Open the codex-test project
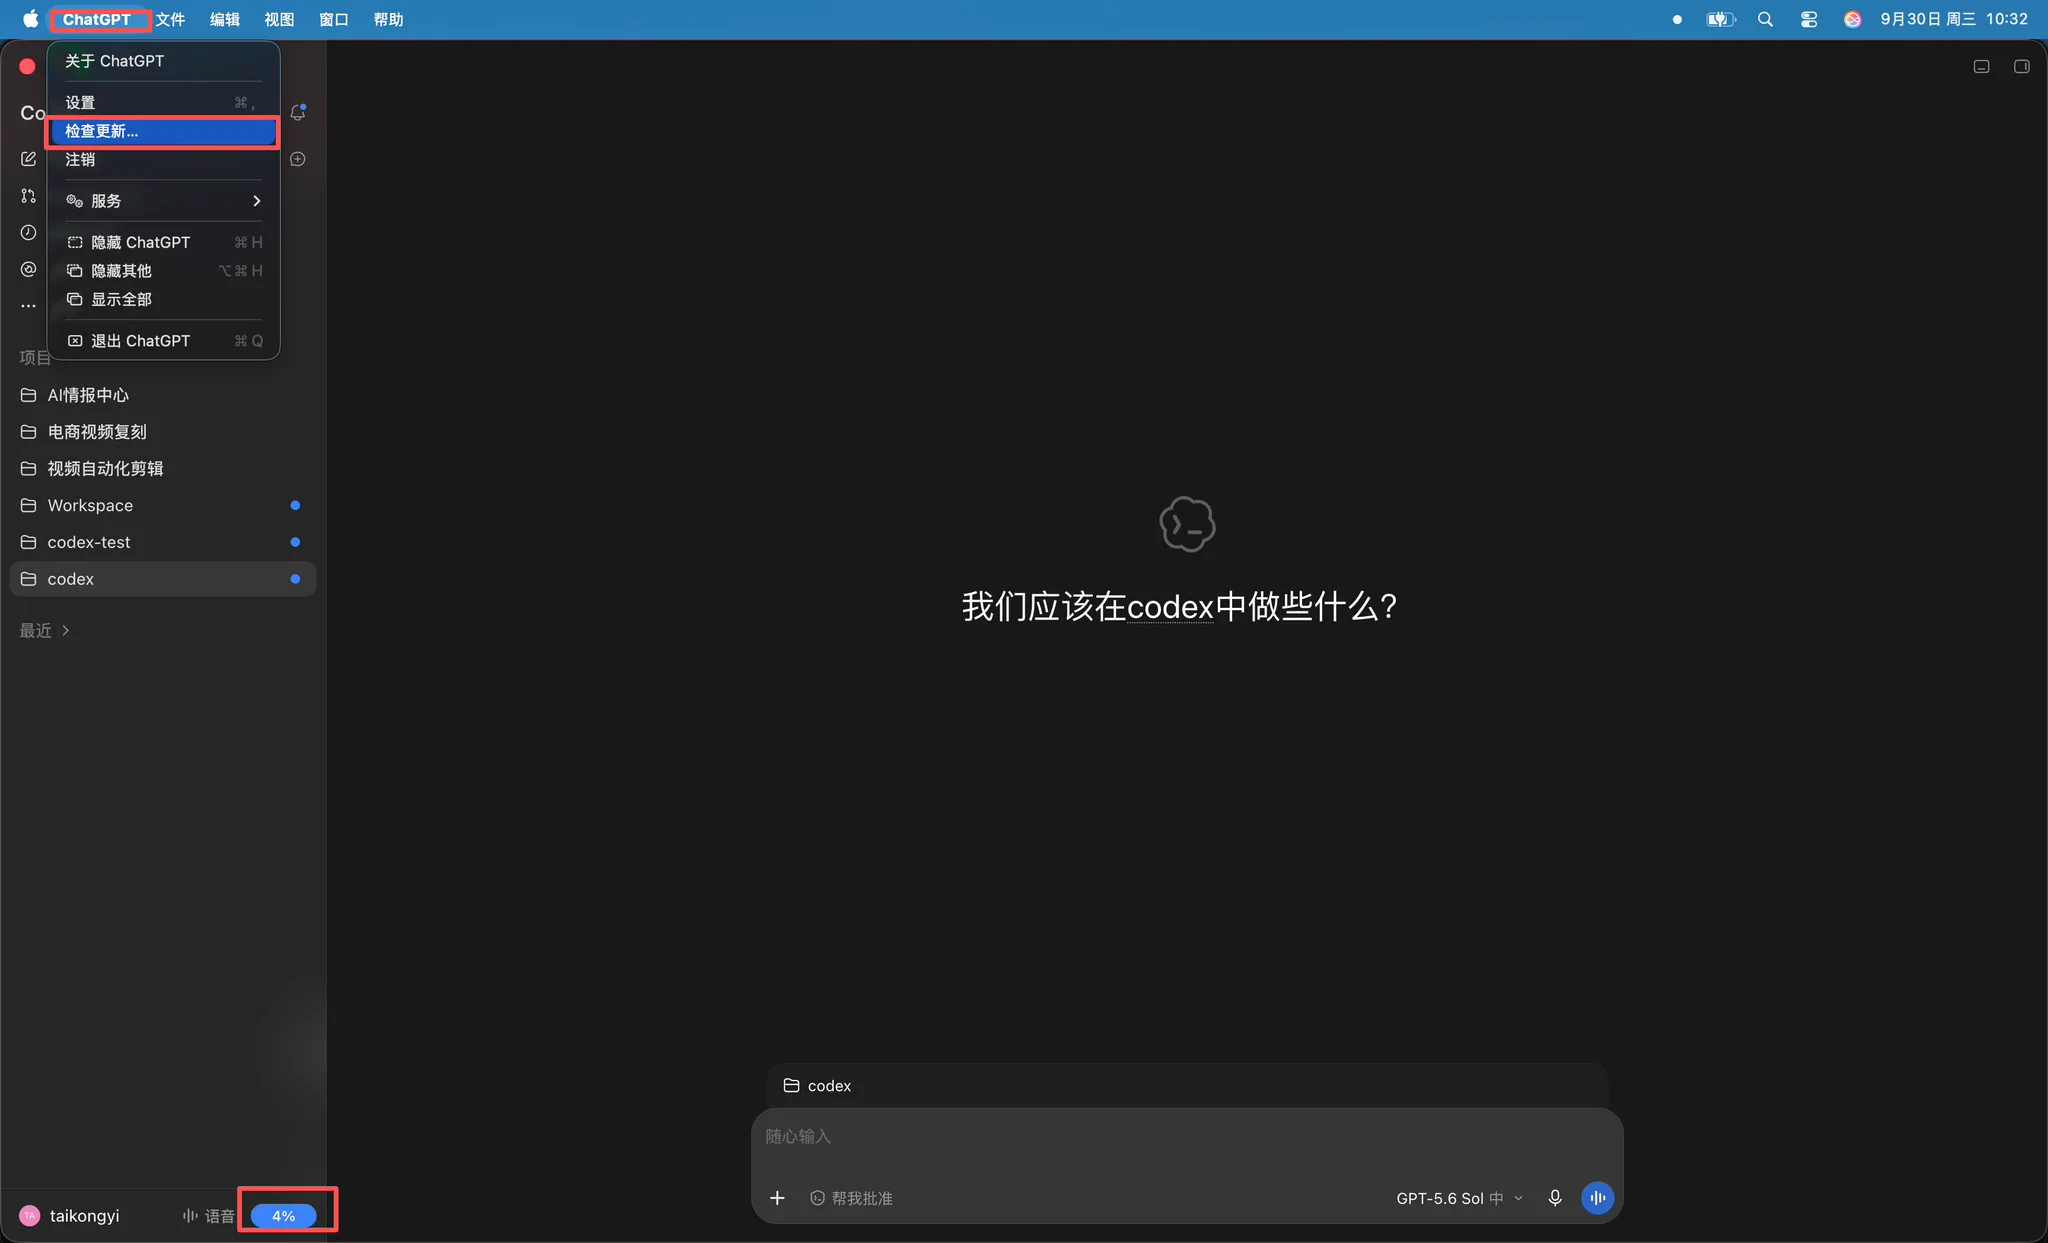Screen dimensions: 2048x1243 [163, 542]
